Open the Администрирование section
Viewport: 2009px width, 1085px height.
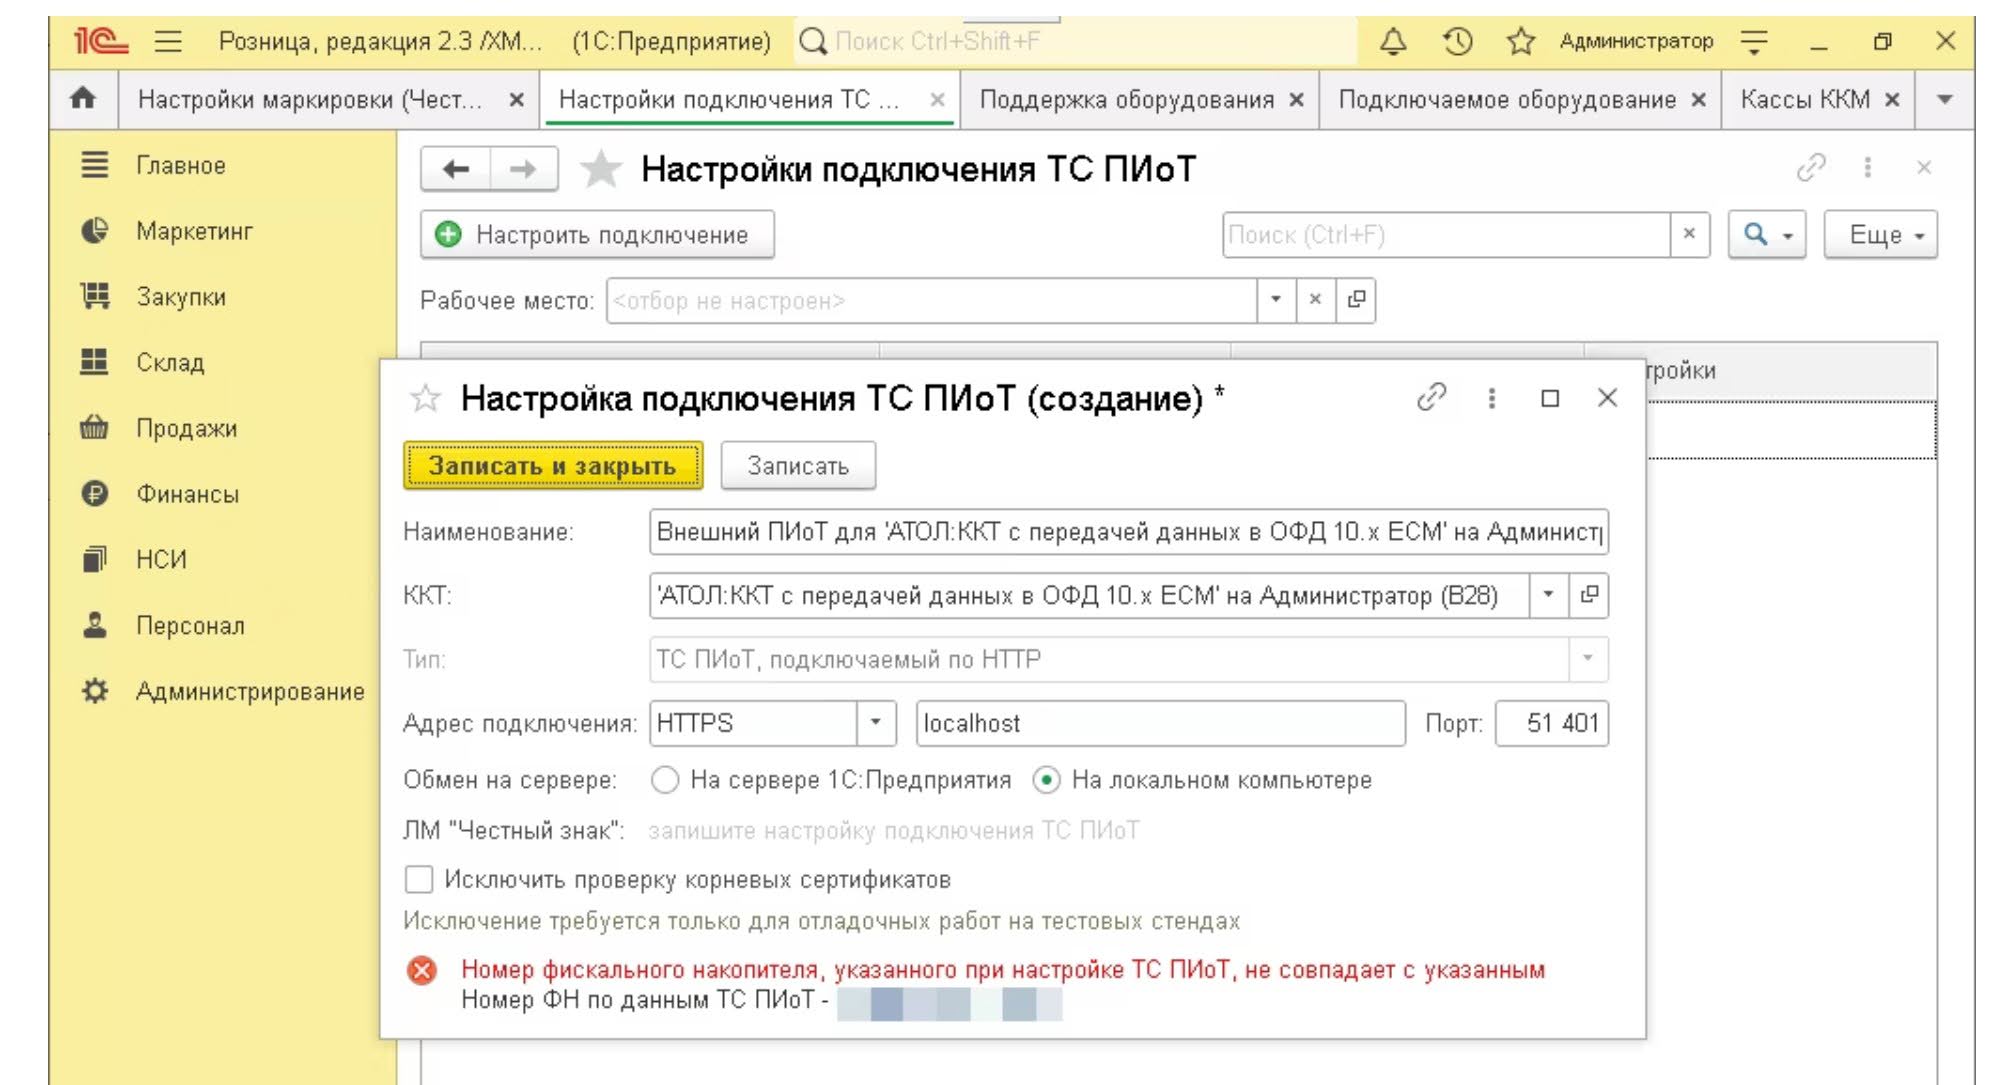(x=250, y=691)
